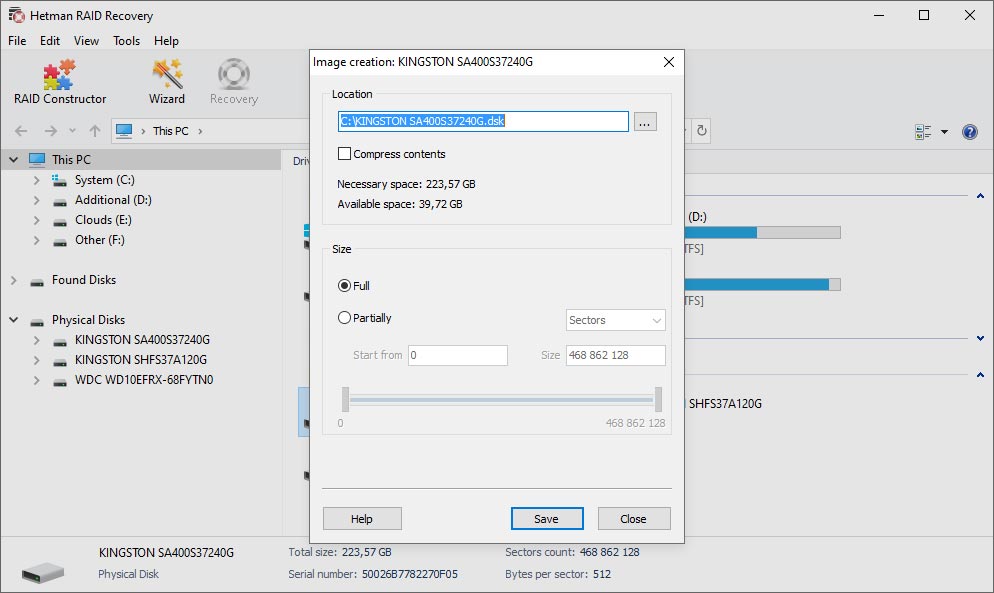Screen dimensions: 994x593
Task: Open the navigation history dropdown arrow
Action: [72, 131]
